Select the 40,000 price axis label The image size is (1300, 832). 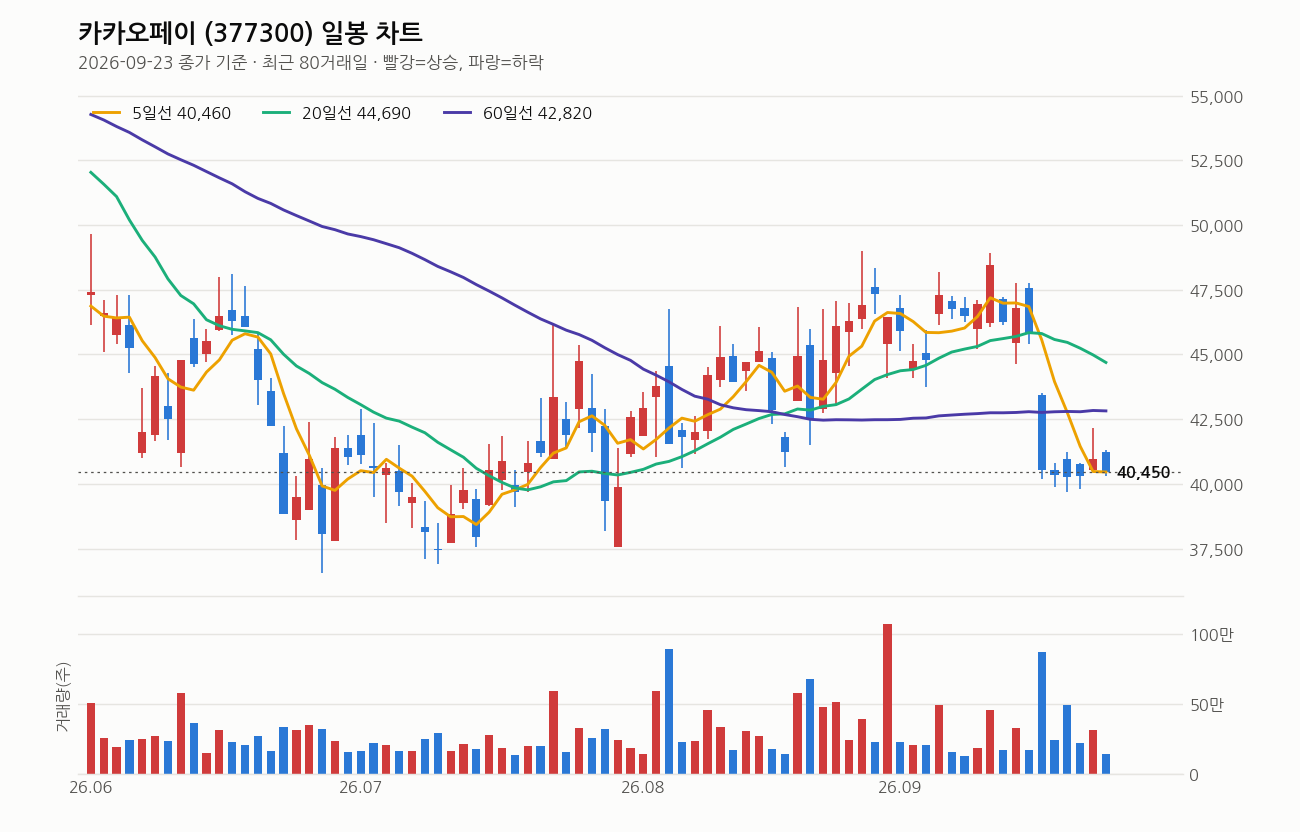tap(1216, 485)
